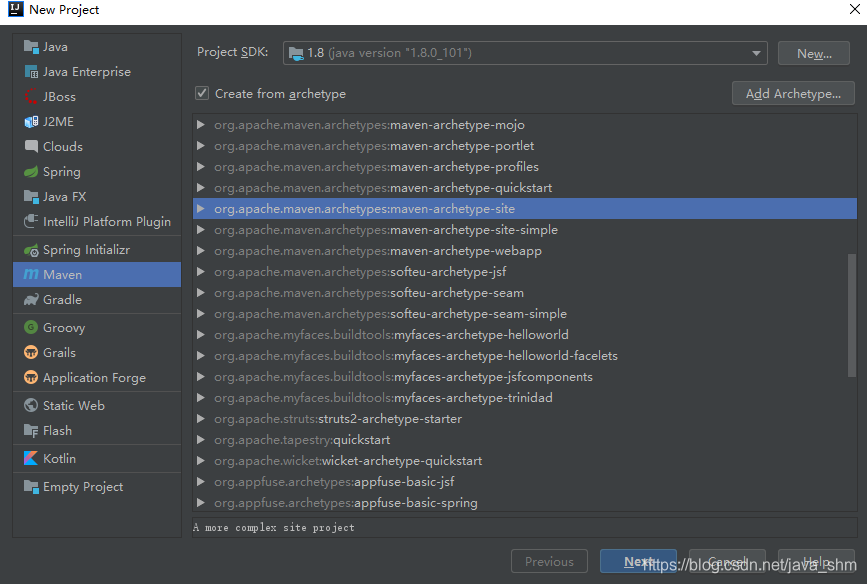Click the Application Forge icon
Image resolution: width=867 pixels, height=584 pixels.
tap(31, 377)
